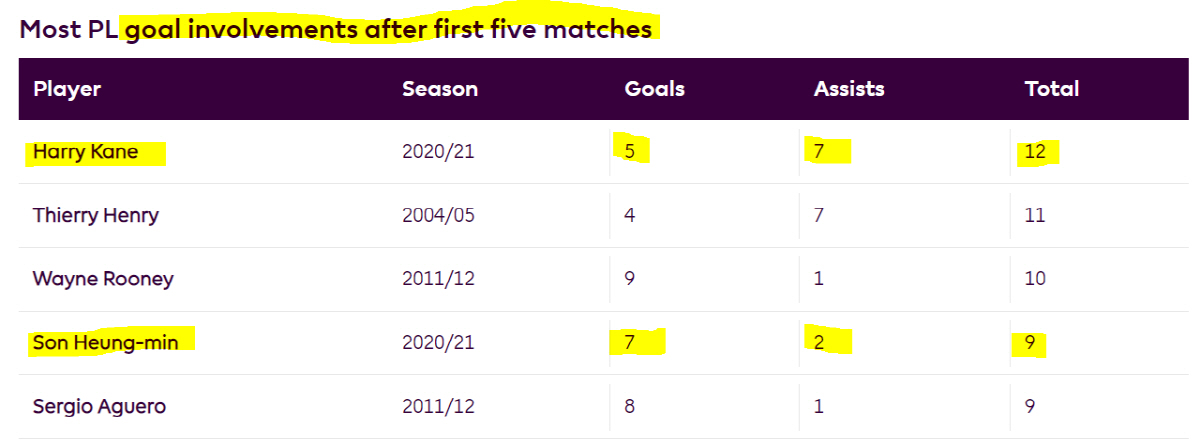Click Wayne Rooney's goals value of 9
This screenshot has height=446, width=1200.
coord(629,278)
